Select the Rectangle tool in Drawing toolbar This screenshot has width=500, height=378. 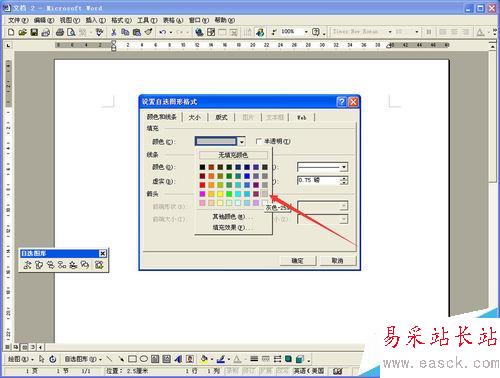click(x=132, y=359)
